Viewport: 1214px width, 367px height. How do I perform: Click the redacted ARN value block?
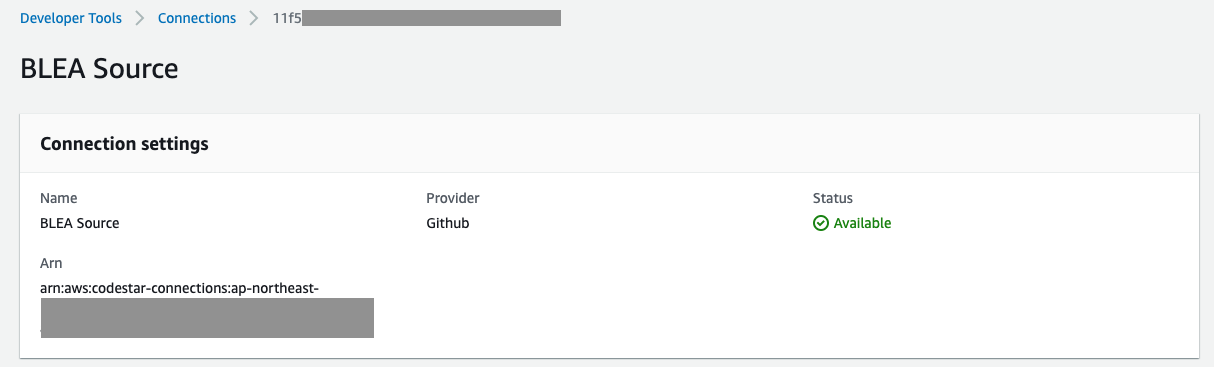tap(207, 318)
